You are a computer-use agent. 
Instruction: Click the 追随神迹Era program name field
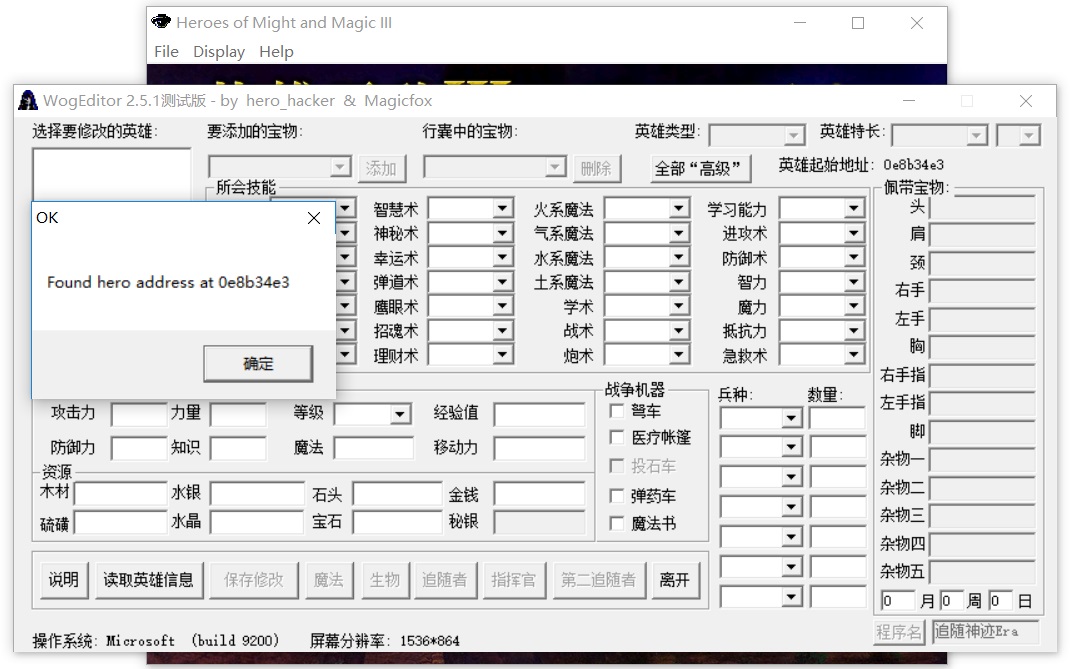pyautogui.click(x=986, y=632)
